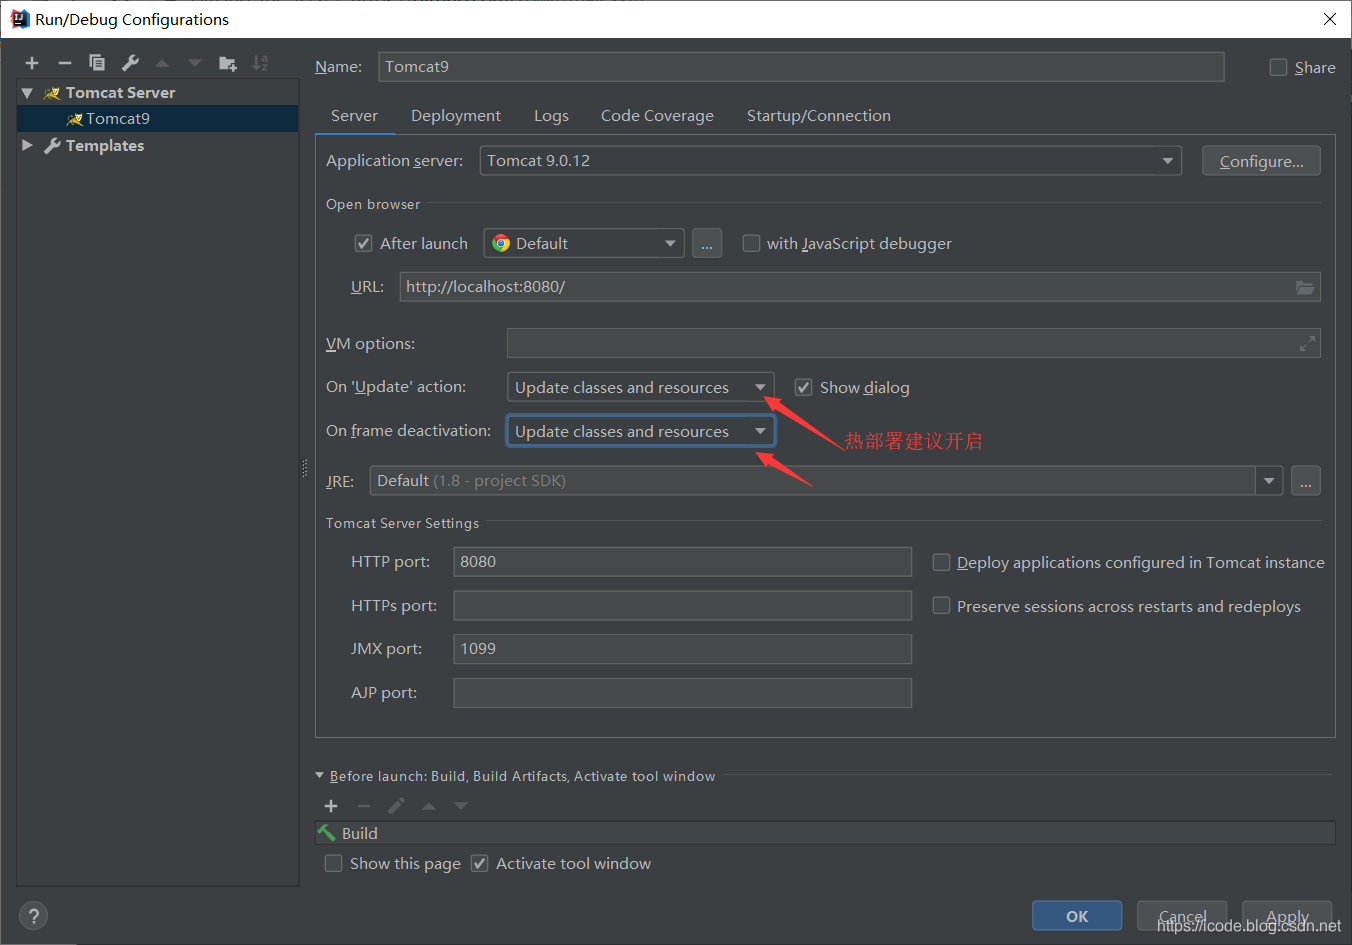Remove configuration with minus icon
Image resolution: width=1352 pixels, height=945 pixels.
tap(65, 63)
